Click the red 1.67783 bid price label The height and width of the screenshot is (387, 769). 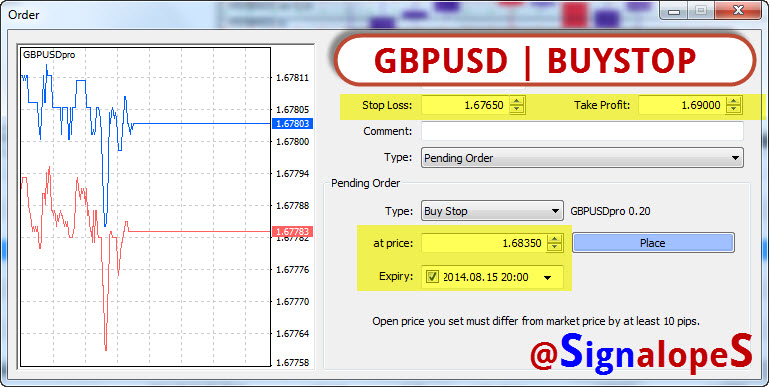[292, 232]
